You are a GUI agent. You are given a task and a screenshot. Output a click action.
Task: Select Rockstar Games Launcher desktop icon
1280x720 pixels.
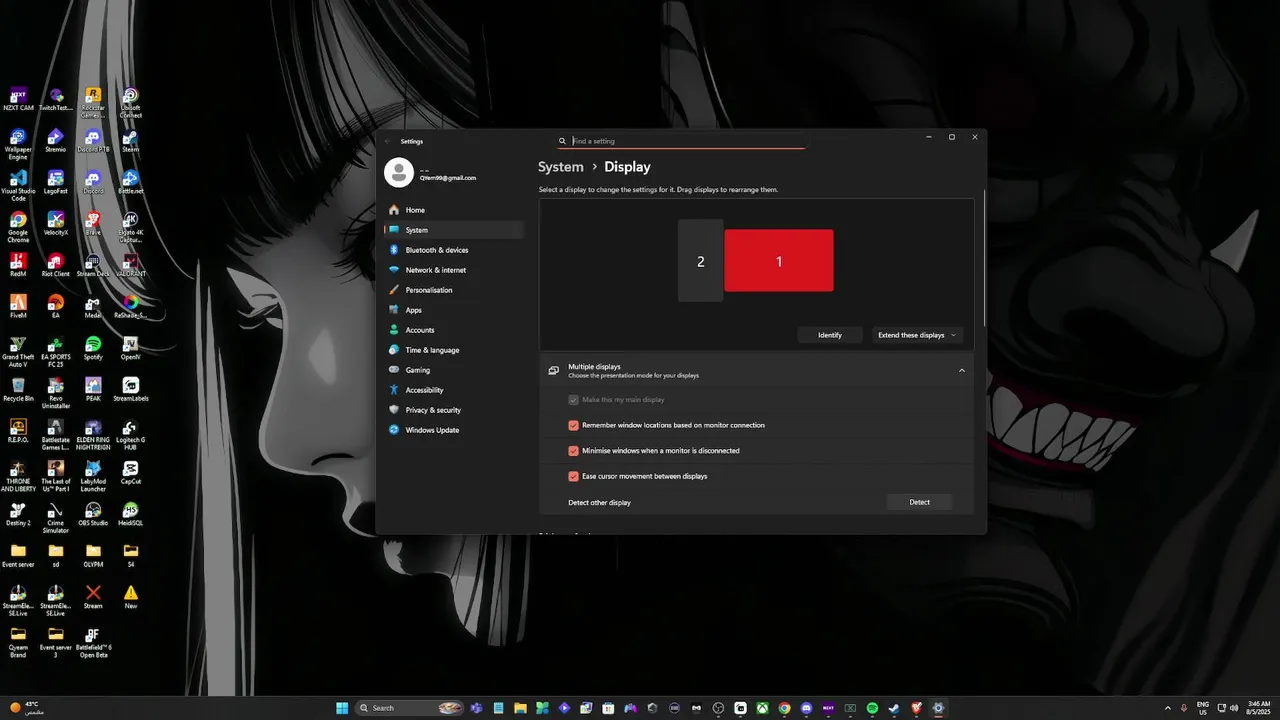93,102
